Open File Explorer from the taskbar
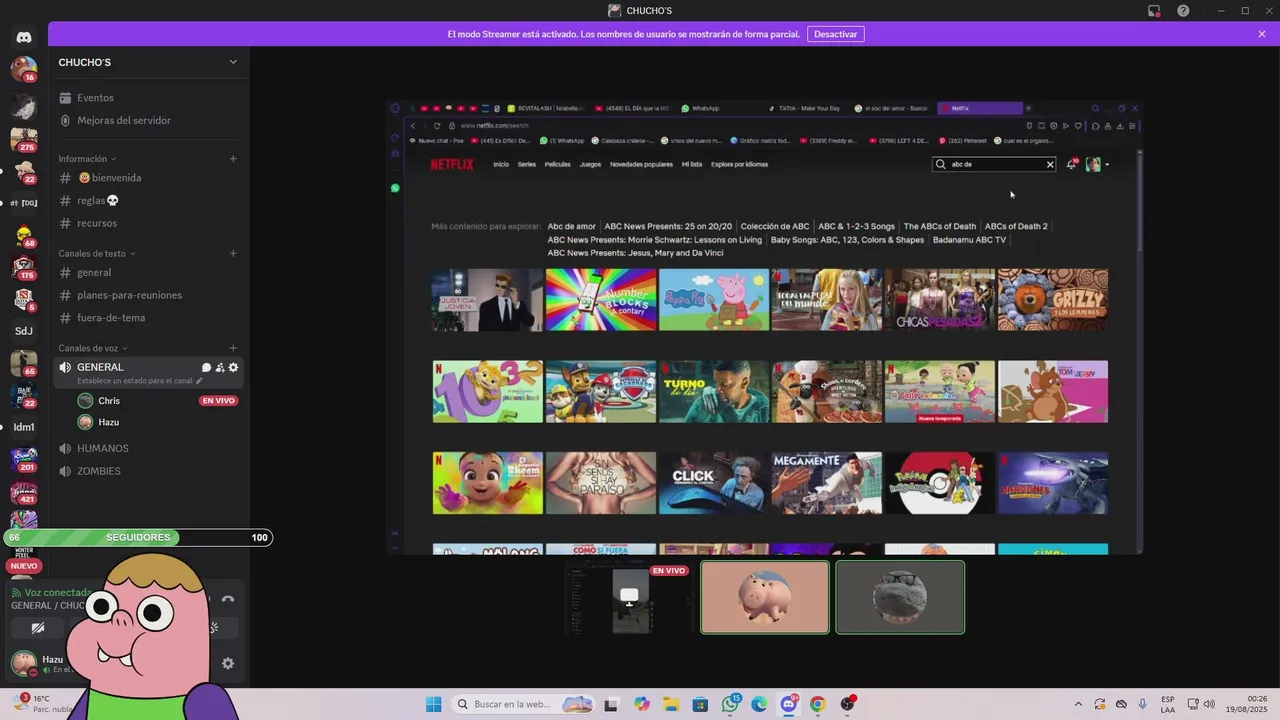1280x720 pixels. tap(671, 704)
